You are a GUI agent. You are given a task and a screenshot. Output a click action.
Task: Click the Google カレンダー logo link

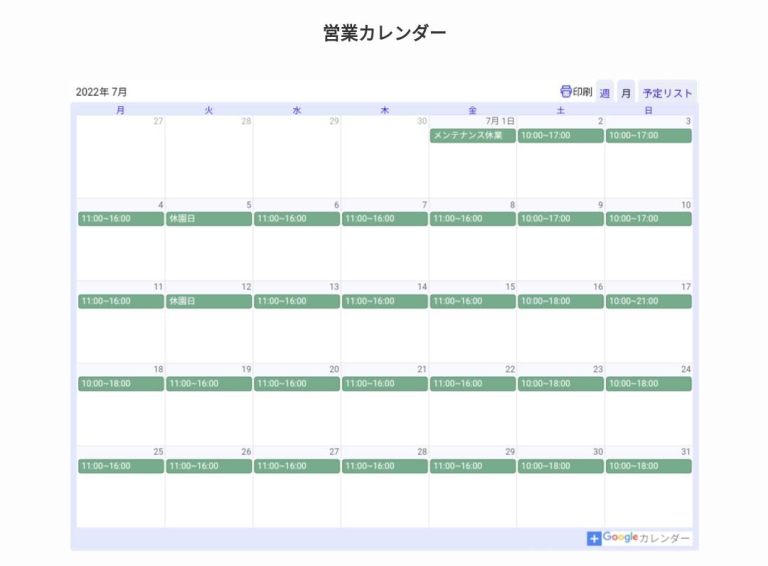pos(646,538)
